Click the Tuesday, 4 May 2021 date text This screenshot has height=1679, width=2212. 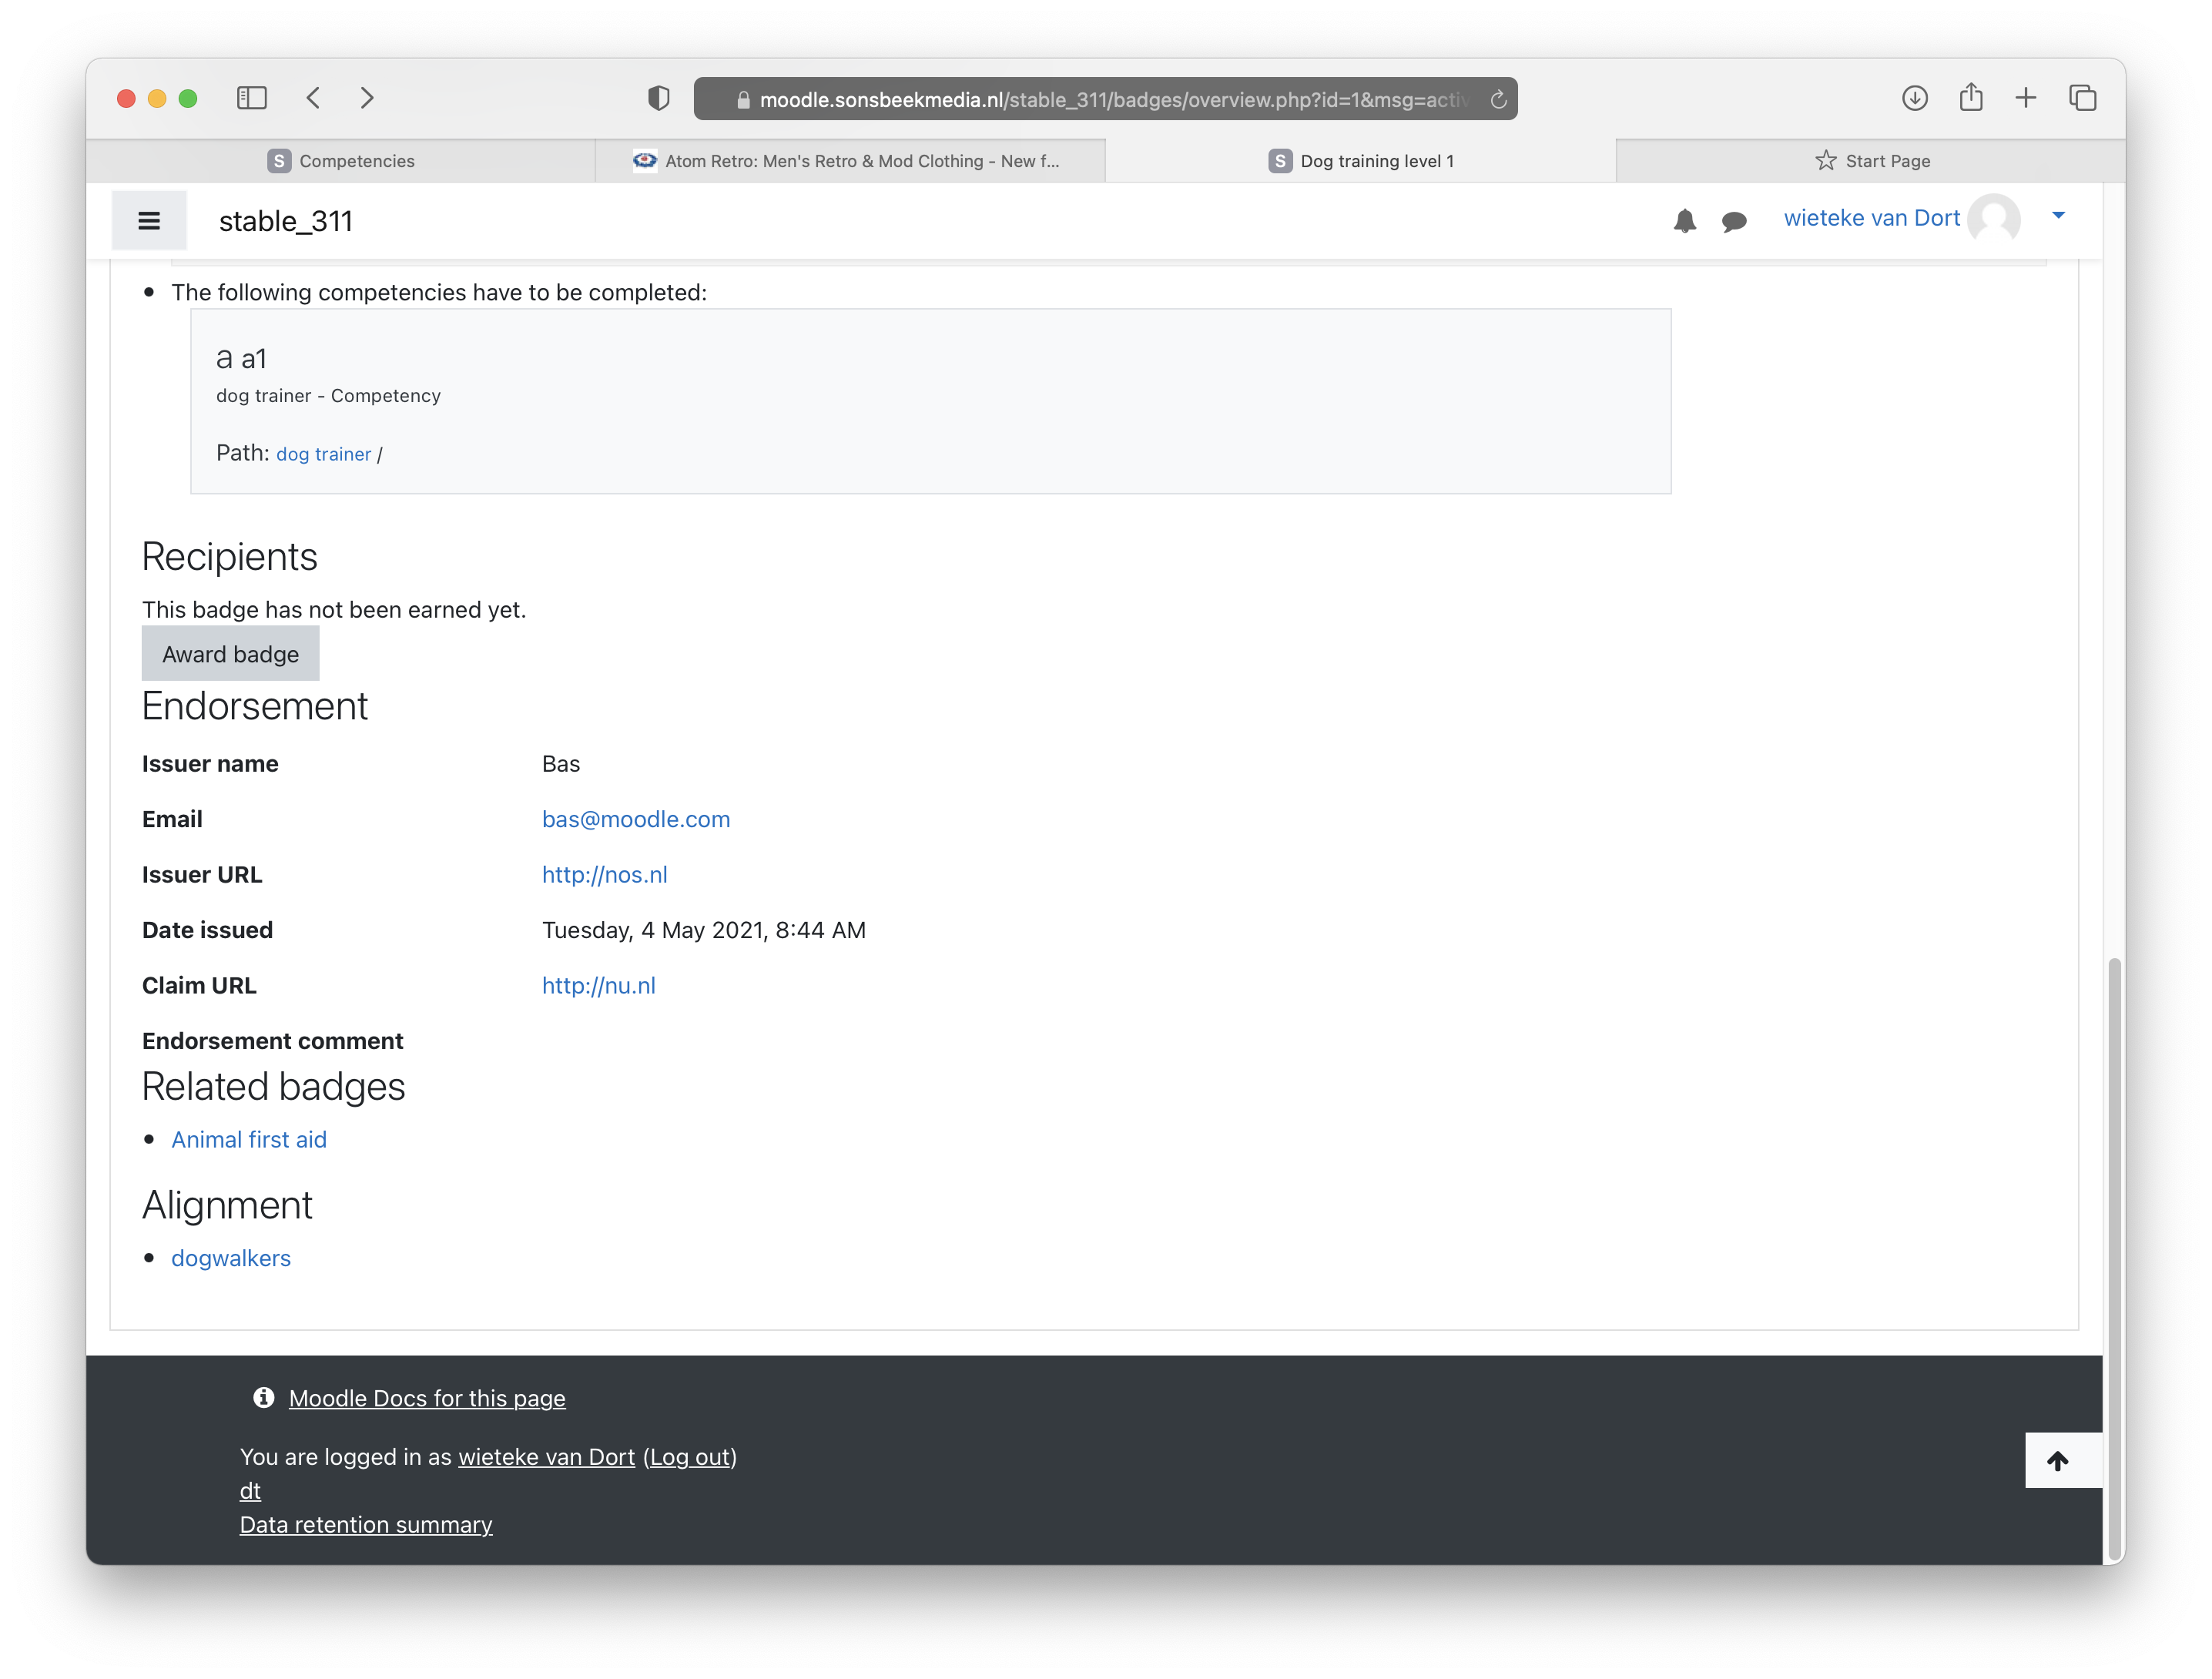click(x=703, y=930)
